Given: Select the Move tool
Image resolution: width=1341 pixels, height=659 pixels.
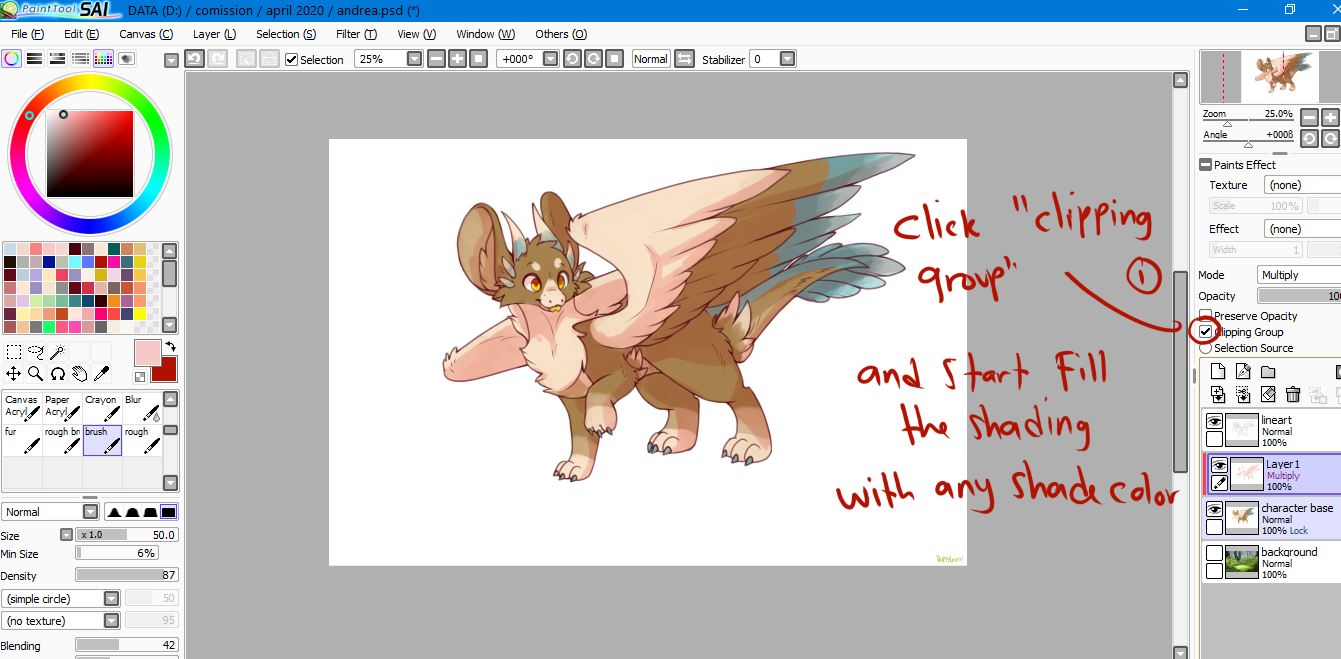Looking at the screenshot, I should 13,373.
